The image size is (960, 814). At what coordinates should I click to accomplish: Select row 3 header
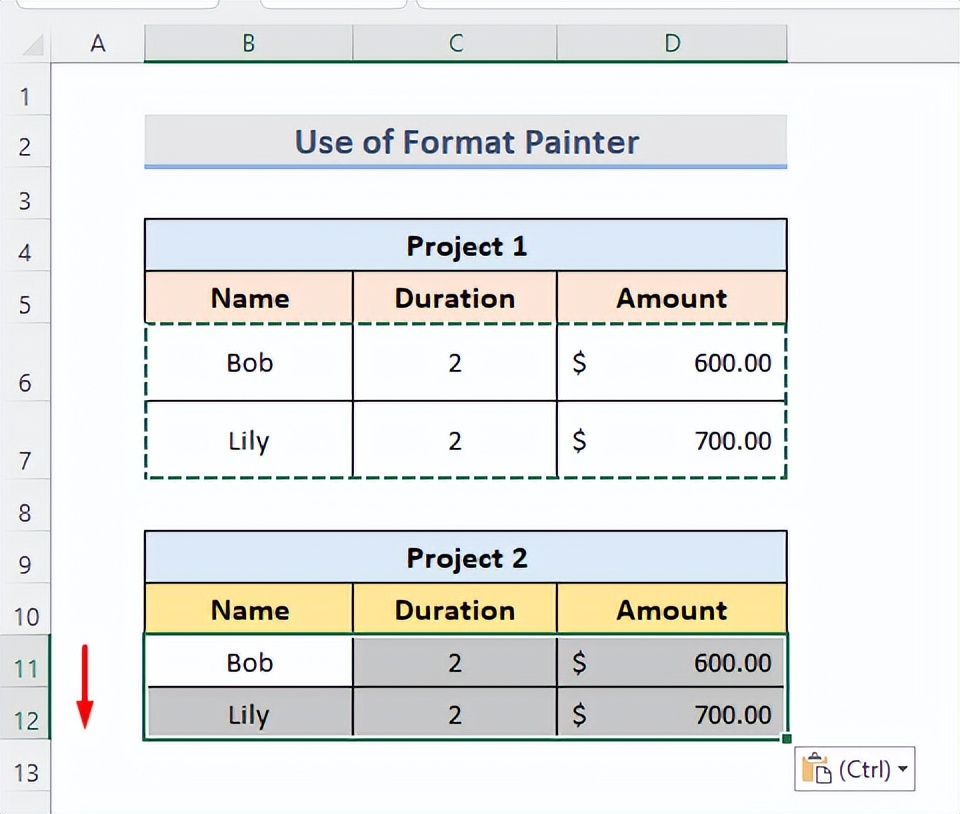(x=24, y=194)
